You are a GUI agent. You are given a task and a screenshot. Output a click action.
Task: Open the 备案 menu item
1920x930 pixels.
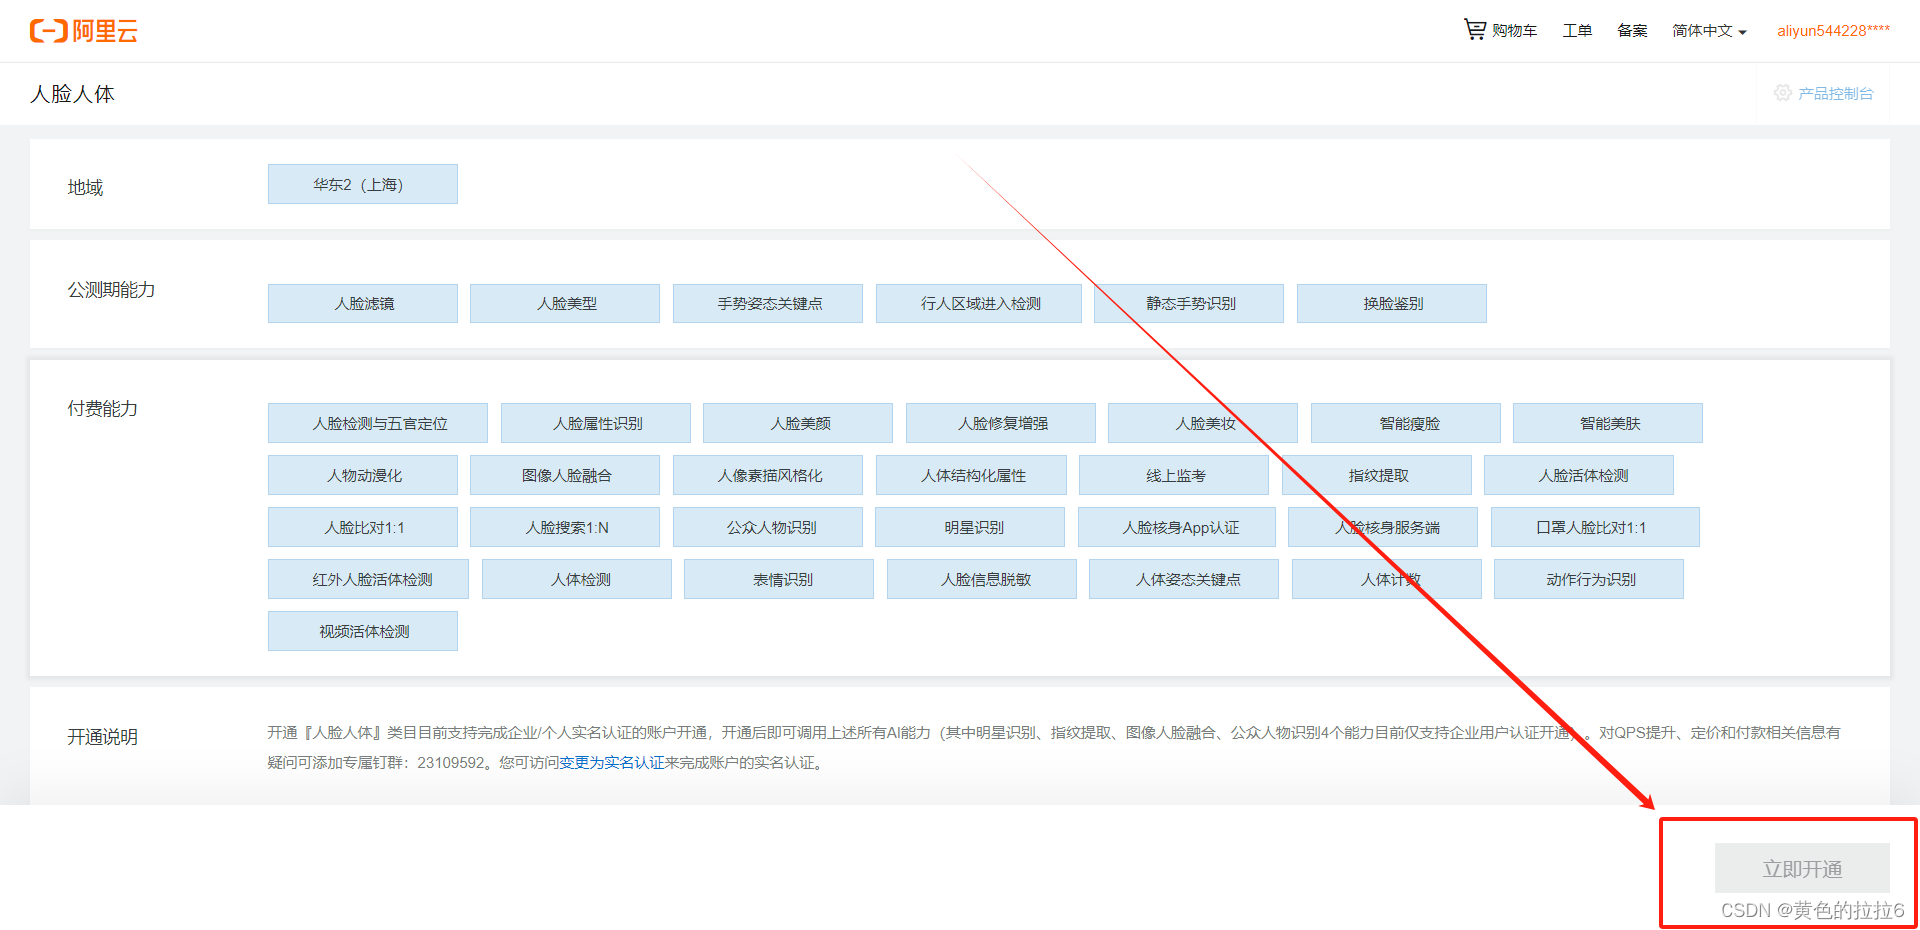[x=1632, y=31]
